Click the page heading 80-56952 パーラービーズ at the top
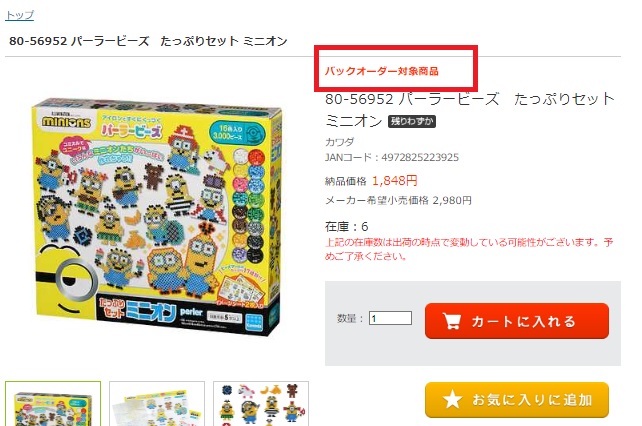Screen dimensions: 642x426 point(148,41)
